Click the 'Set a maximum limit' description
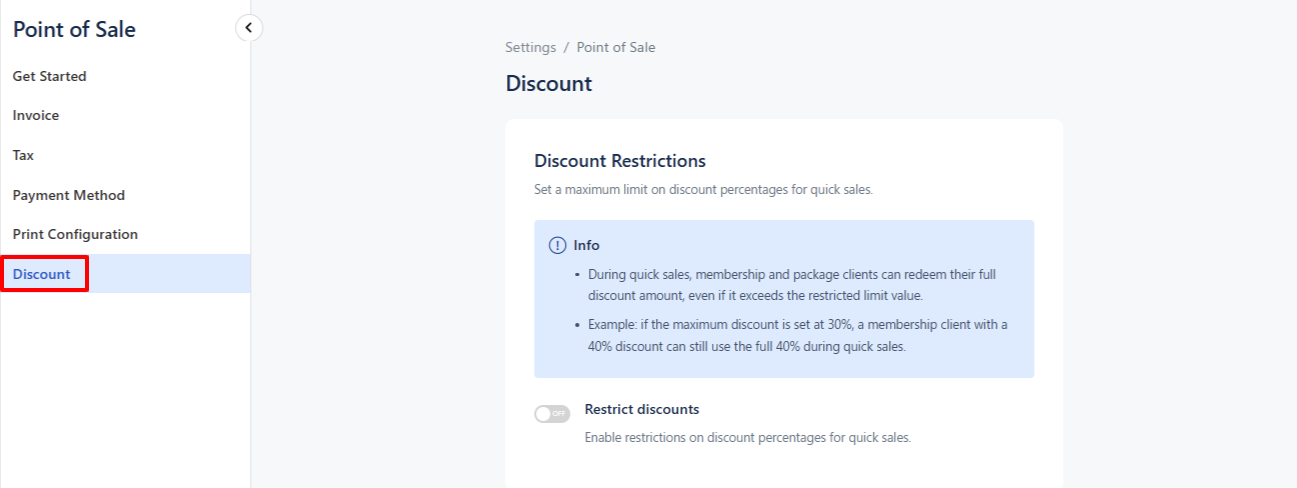1297x488 pixels. coord(704,189)
